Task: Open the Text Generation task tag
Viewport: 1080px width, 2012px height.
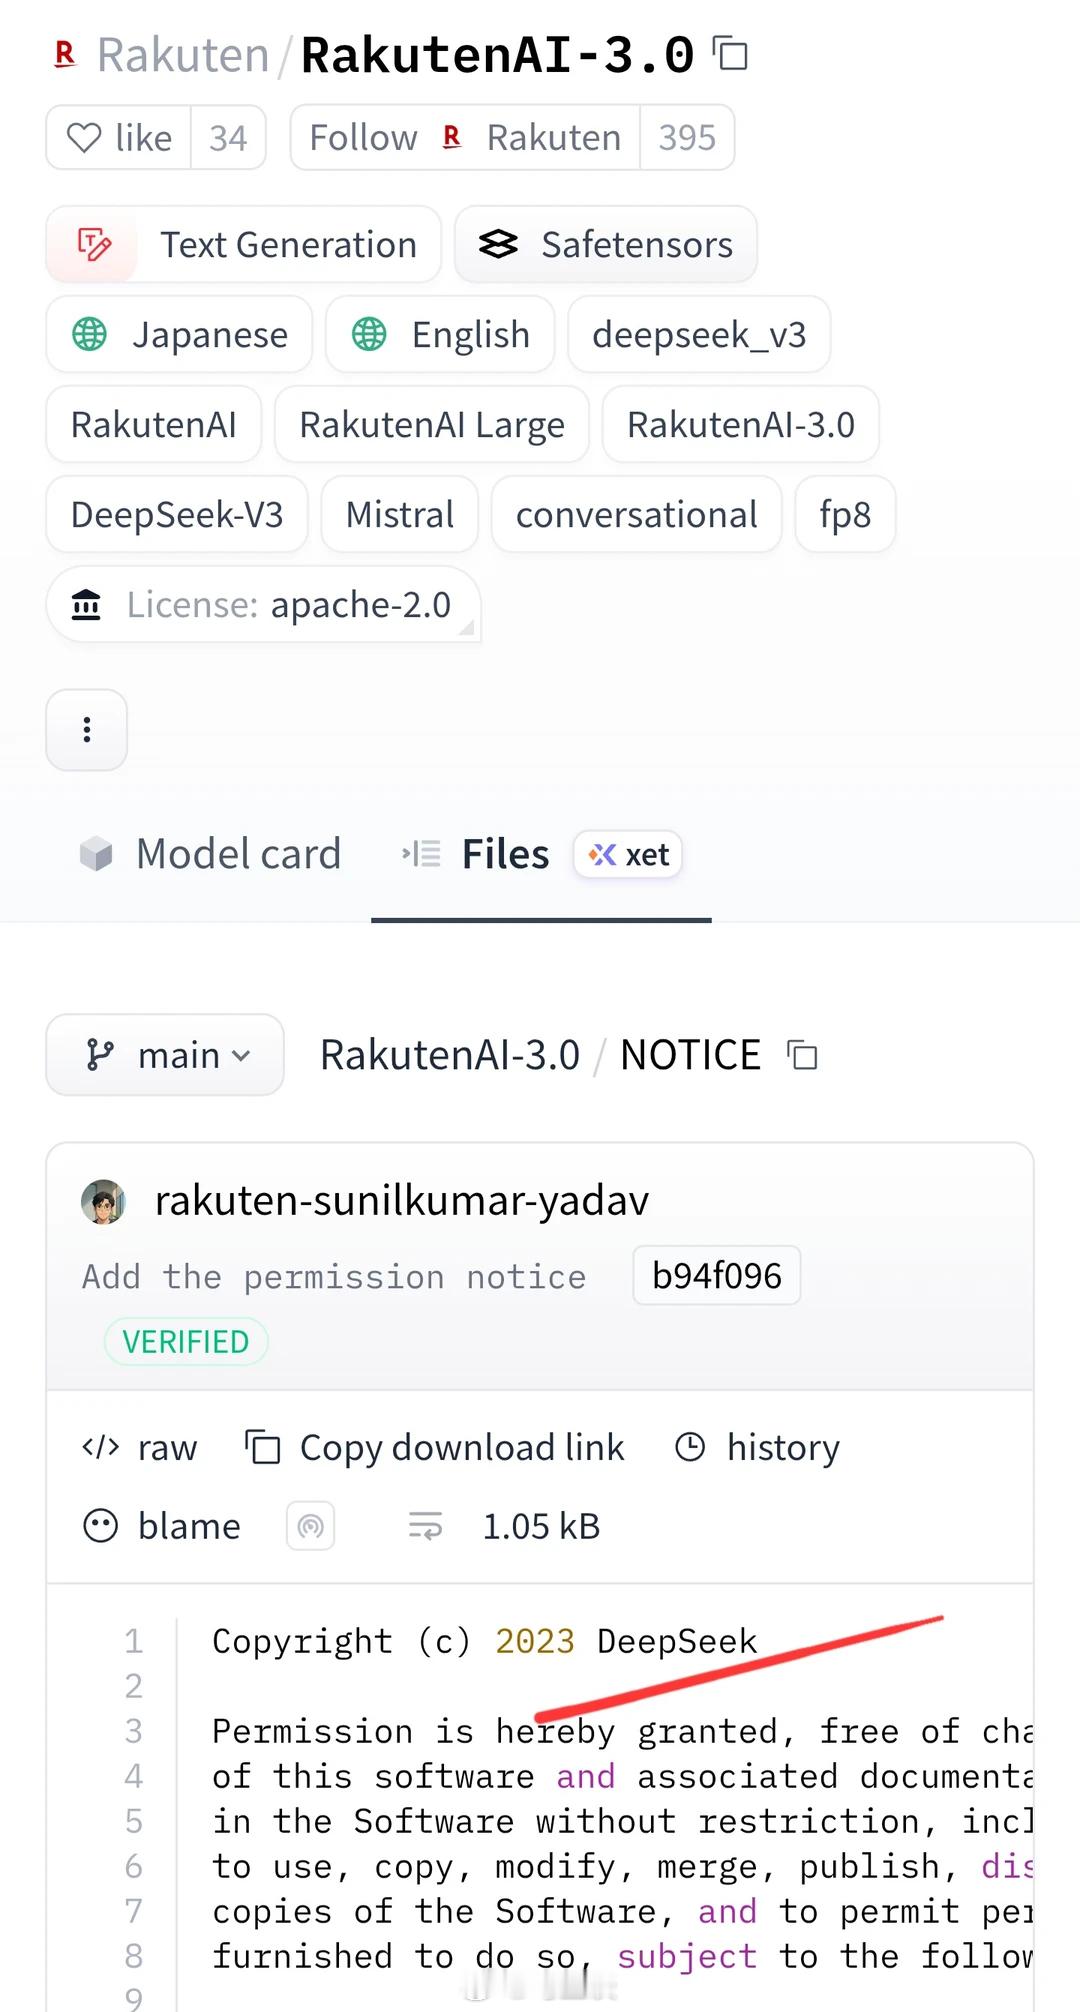Action: [x=243, y=245]
